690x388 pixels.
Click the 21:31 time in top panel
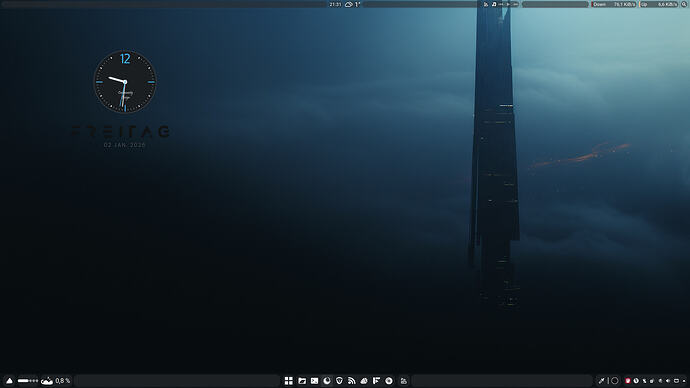(335, 4)
